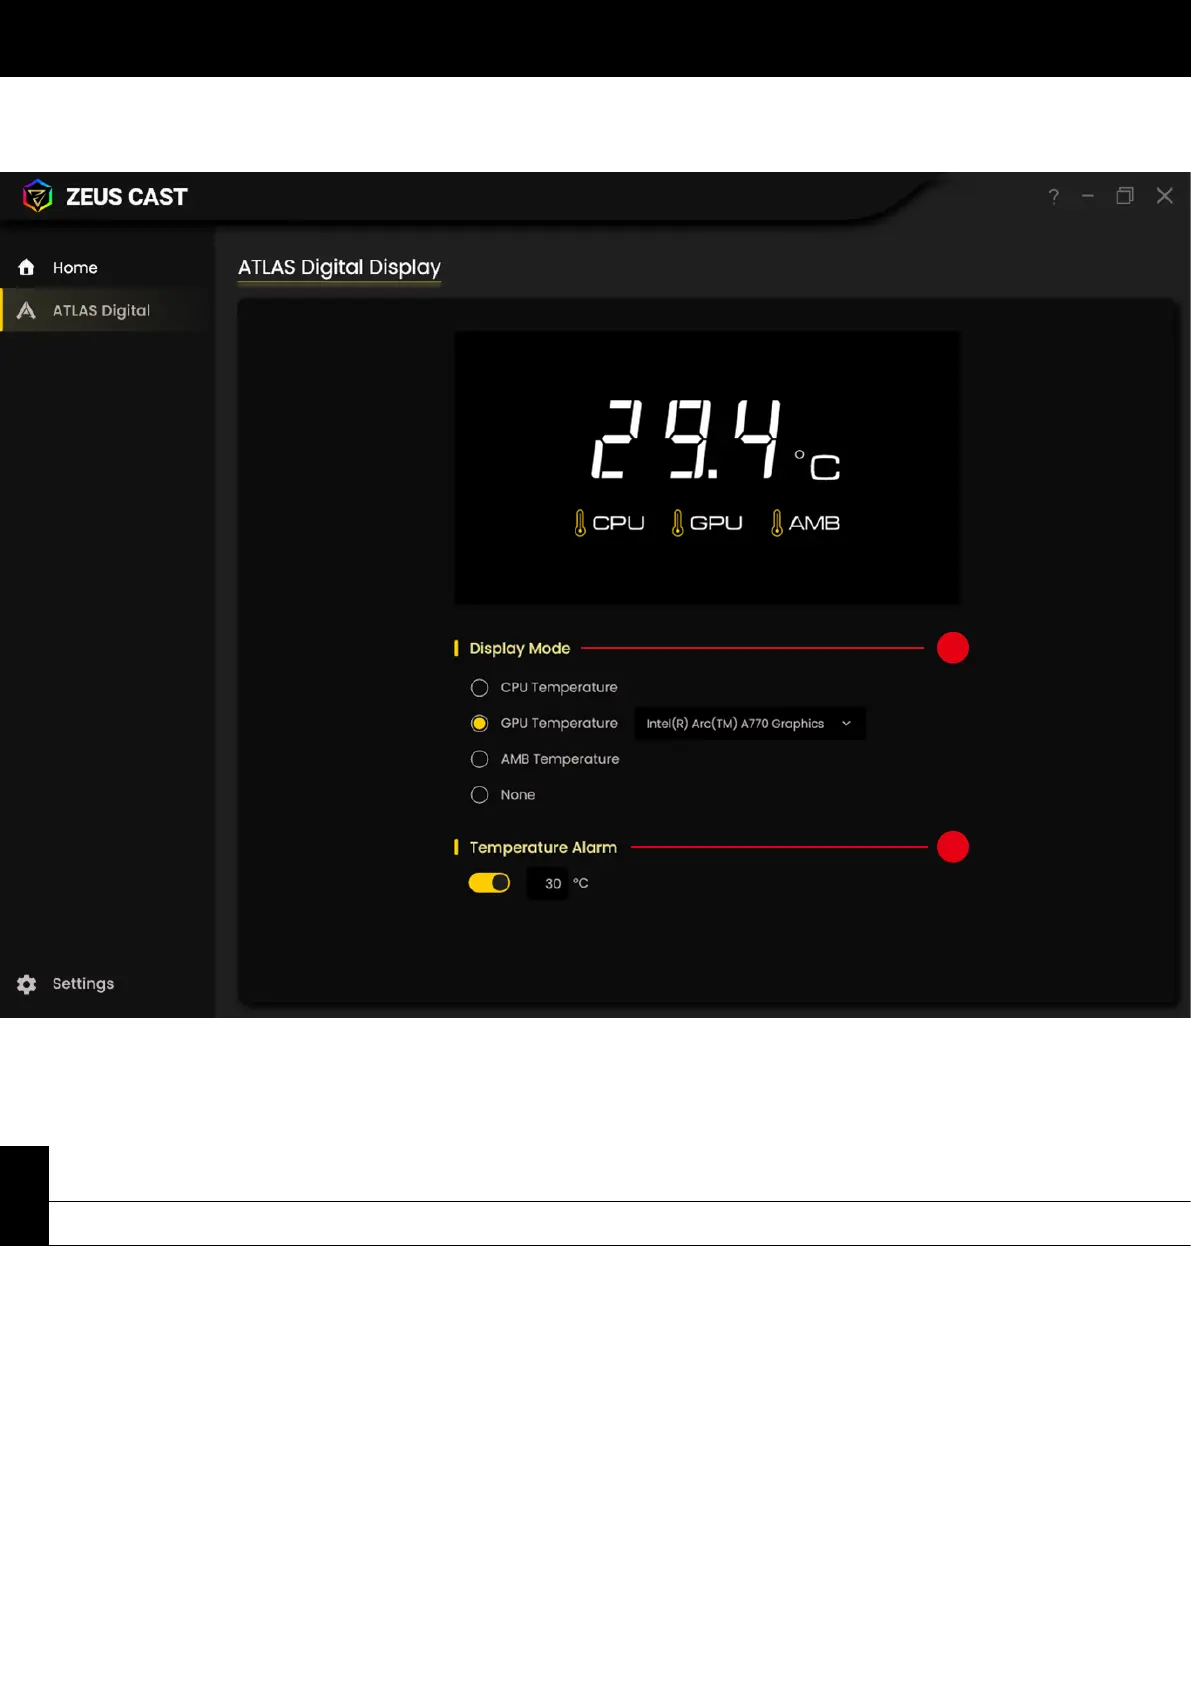Choose the None display mode option
Screen dimensions: 1191x1684
(480, 795)
